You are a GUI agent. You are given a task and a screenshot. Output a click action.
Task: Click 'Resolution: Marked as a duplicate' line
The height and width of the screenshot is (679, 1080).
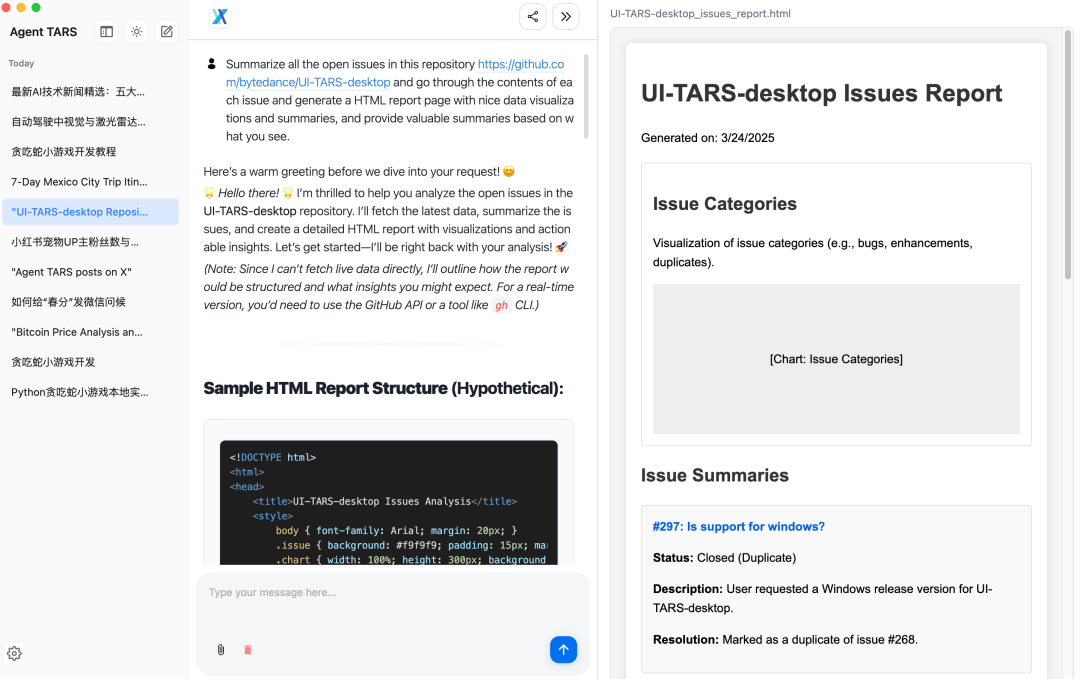pos(785,640)
